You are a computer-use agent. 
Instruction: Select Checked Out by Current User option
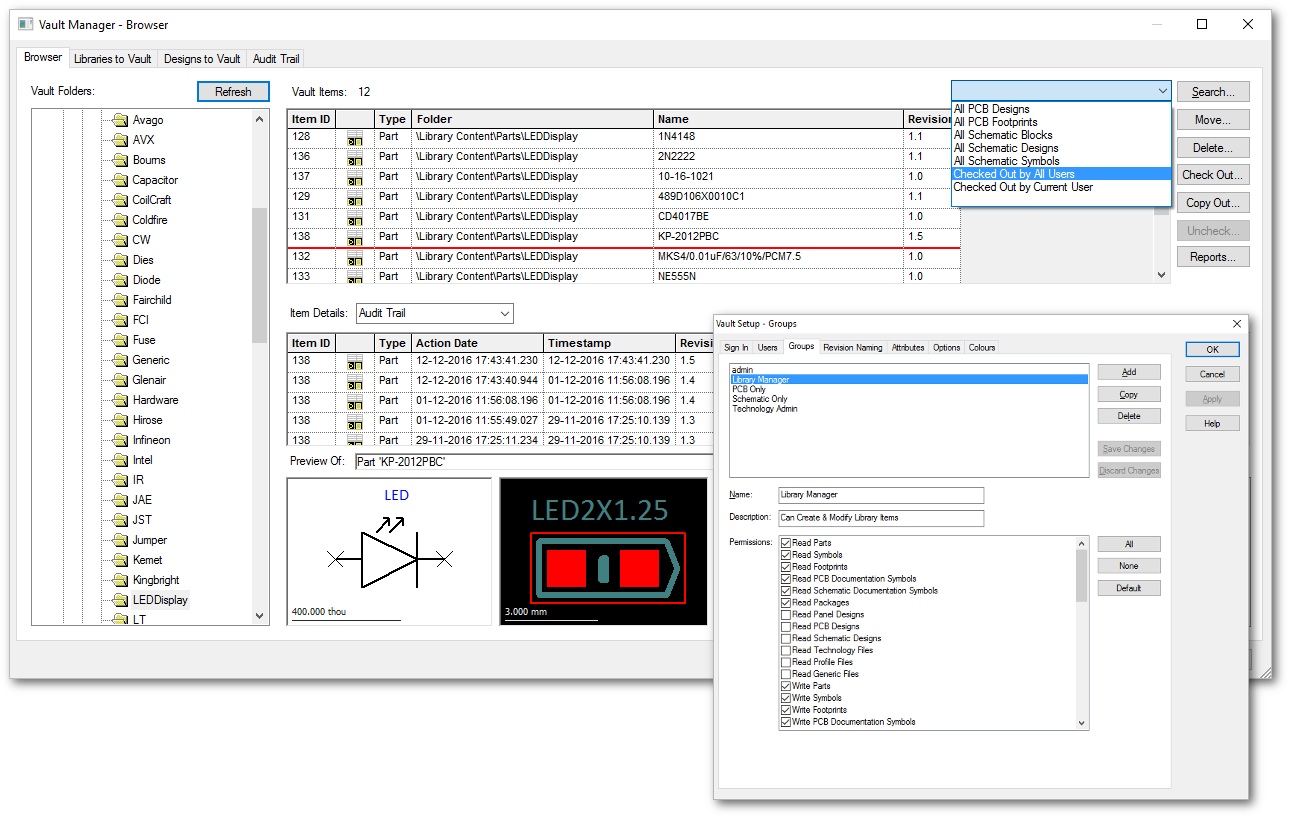(1023, 187)
